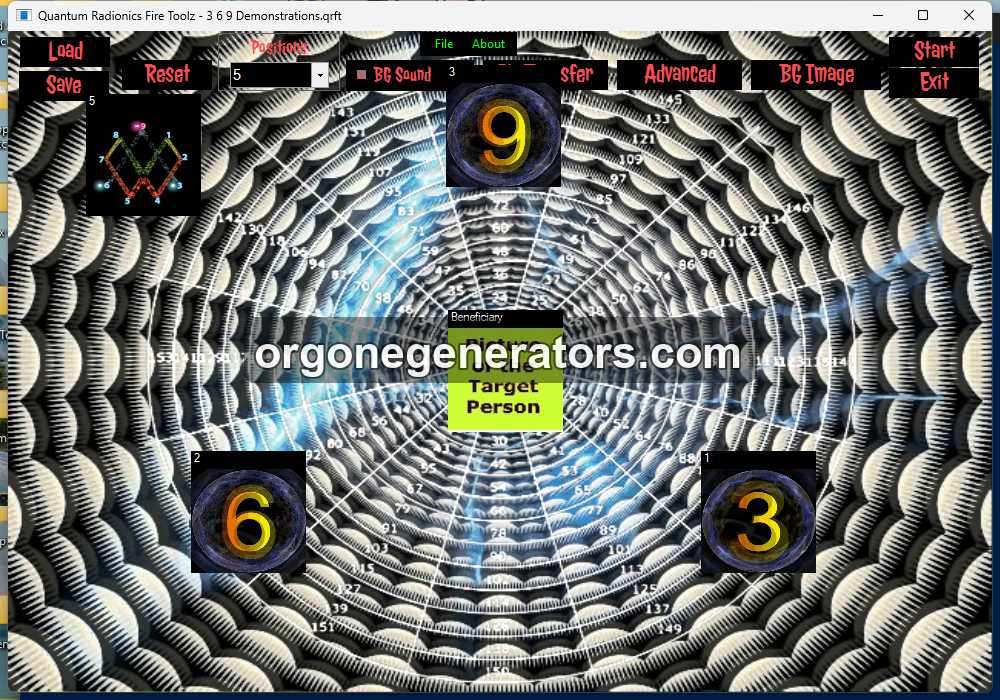Click the Exit button
1000x700 pixels.
[934, 82]
